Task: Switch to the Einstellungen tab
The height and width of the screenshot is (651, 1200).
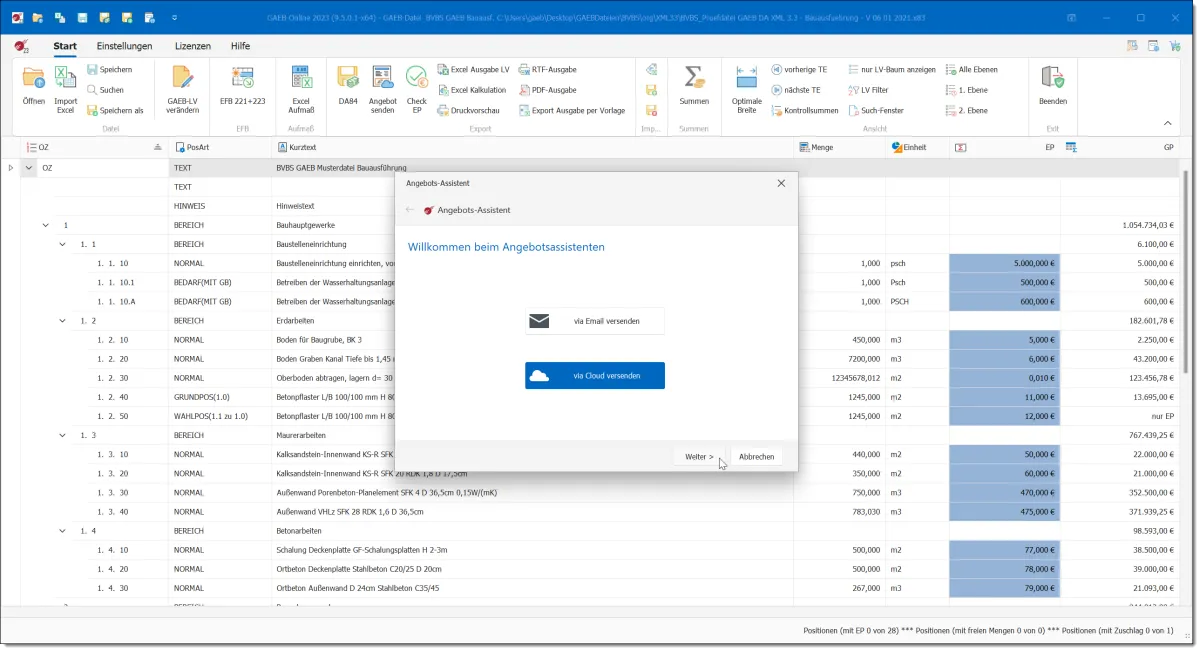Action: [x=124, y=46]
